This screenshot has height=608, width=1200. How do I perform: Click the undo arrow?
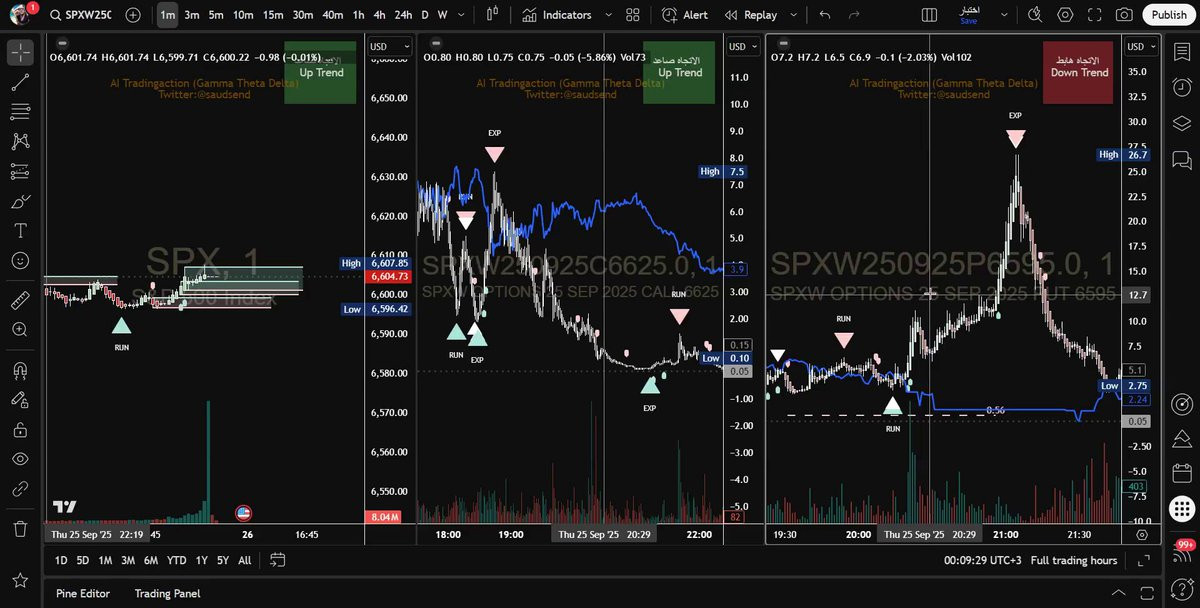[825, 15]
